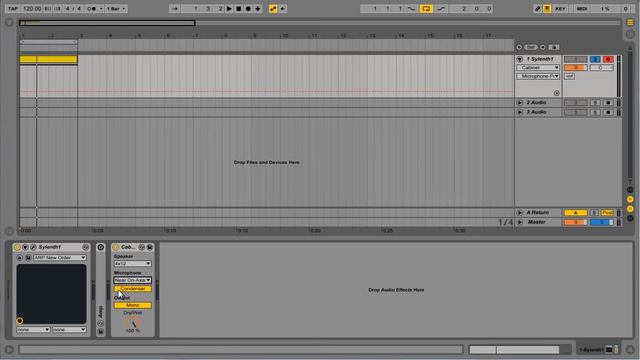640x360 pixels.
Task: Click the Sylenth1 save preset disk icon
Action: [28, 258]
